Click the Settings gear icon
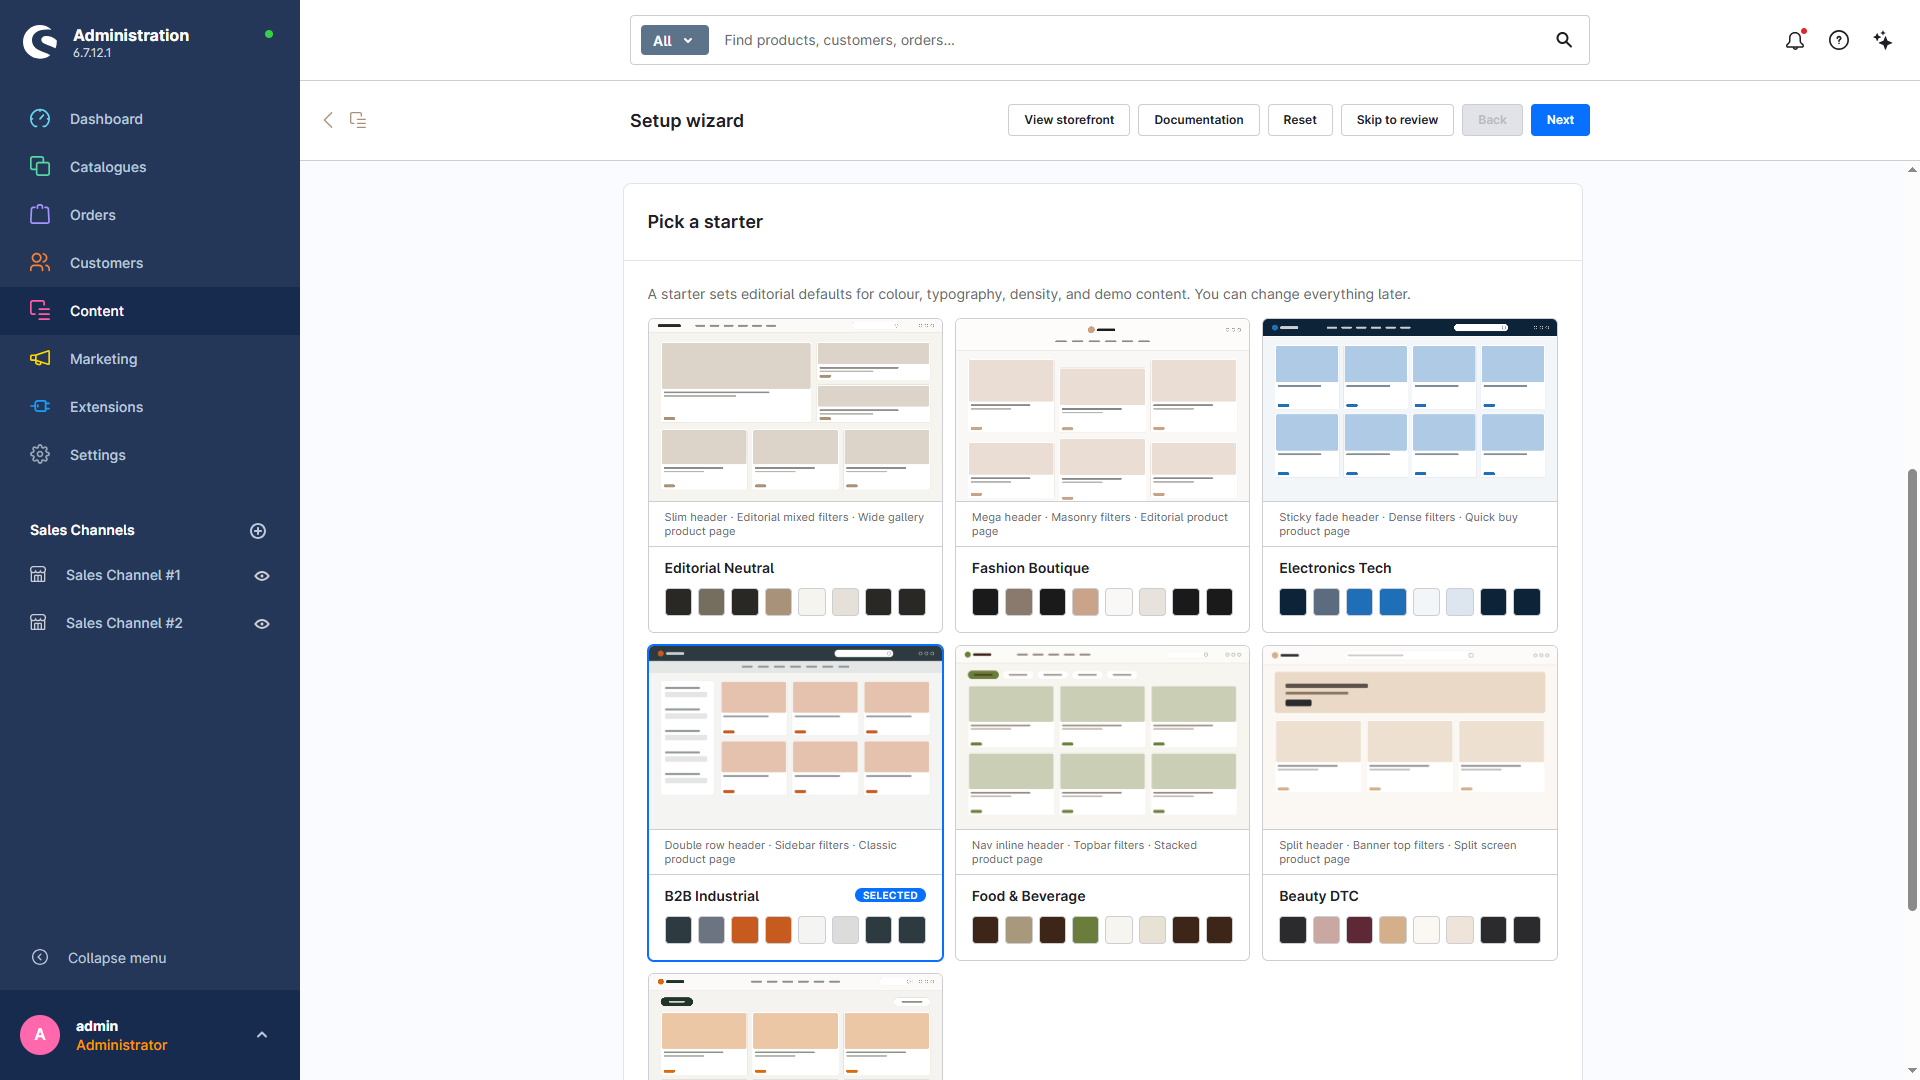The height and width of the screenshot is (1080, 1920). click(40, 455)
